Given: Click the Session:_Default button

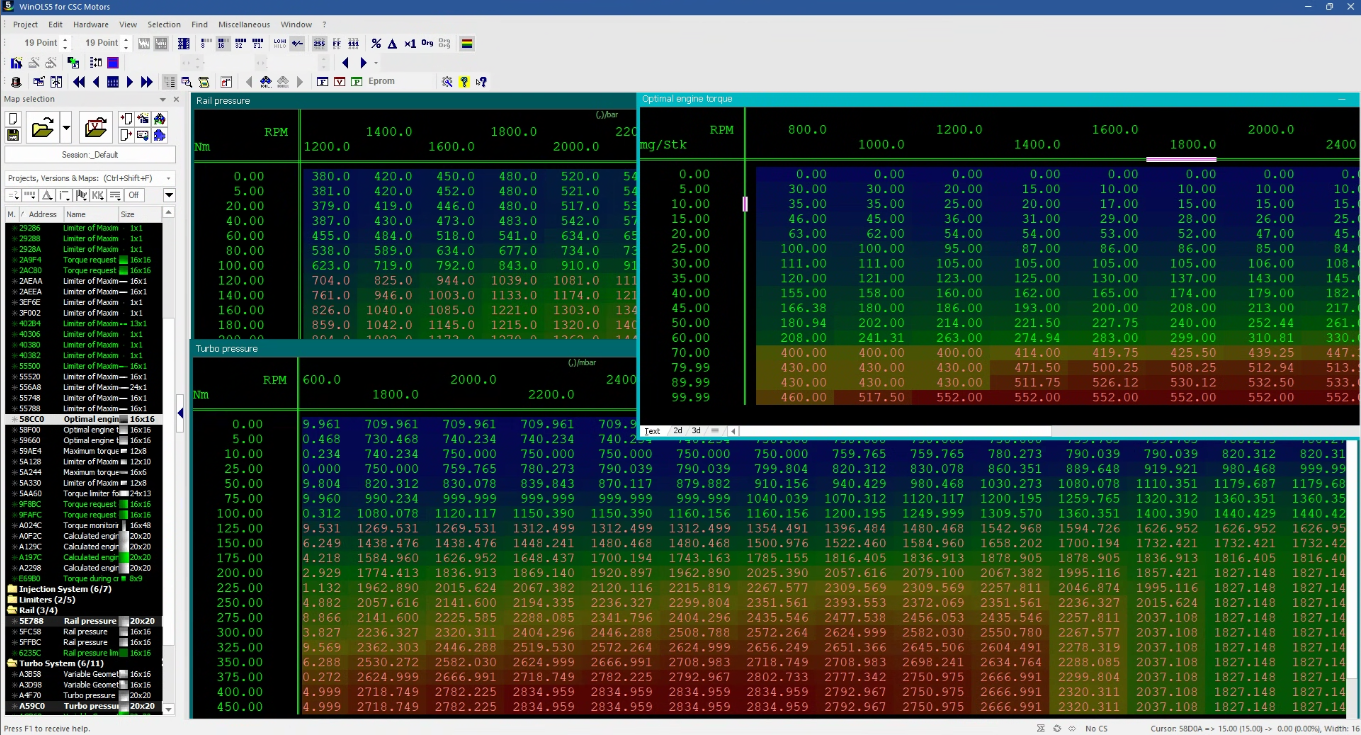Looking at the screenshot, I should pos(90,155).
